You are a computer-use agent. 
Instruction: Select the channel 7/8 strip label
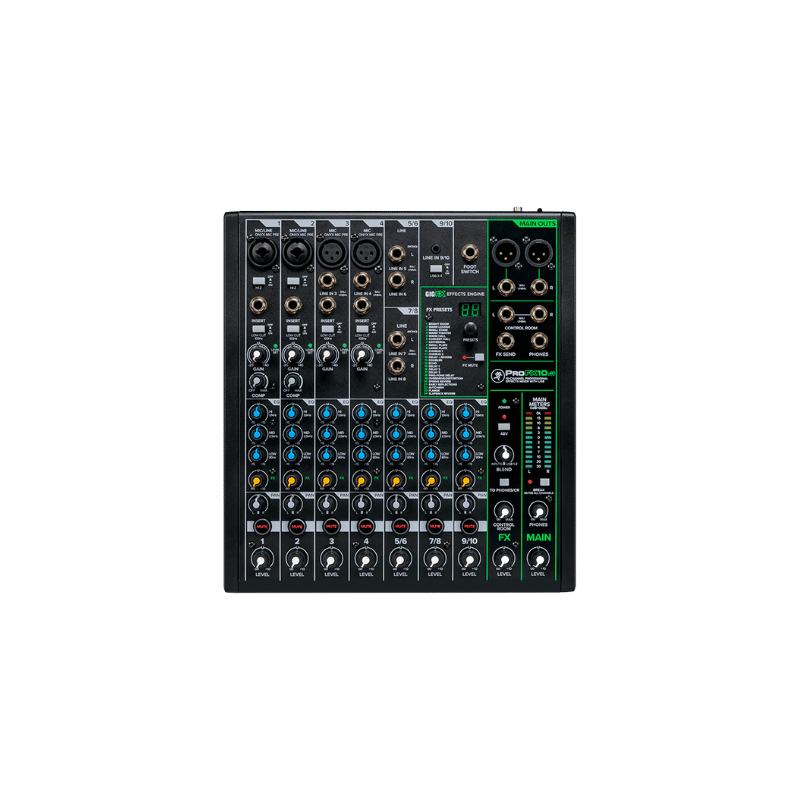[x=435, y=541]
